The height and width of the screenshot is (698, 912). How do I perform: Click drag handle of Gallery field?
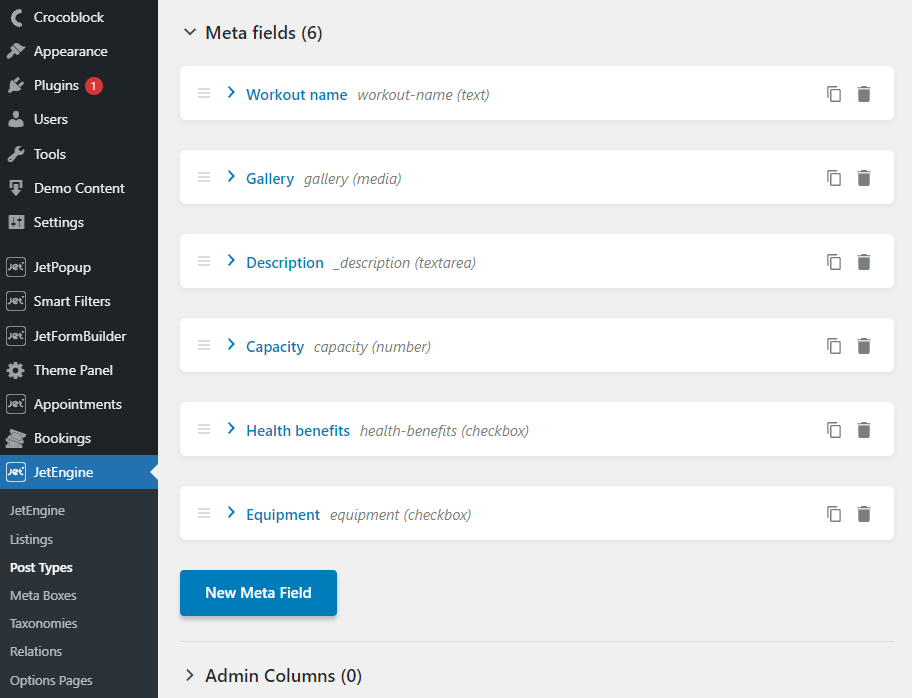[x=204, y=177]
